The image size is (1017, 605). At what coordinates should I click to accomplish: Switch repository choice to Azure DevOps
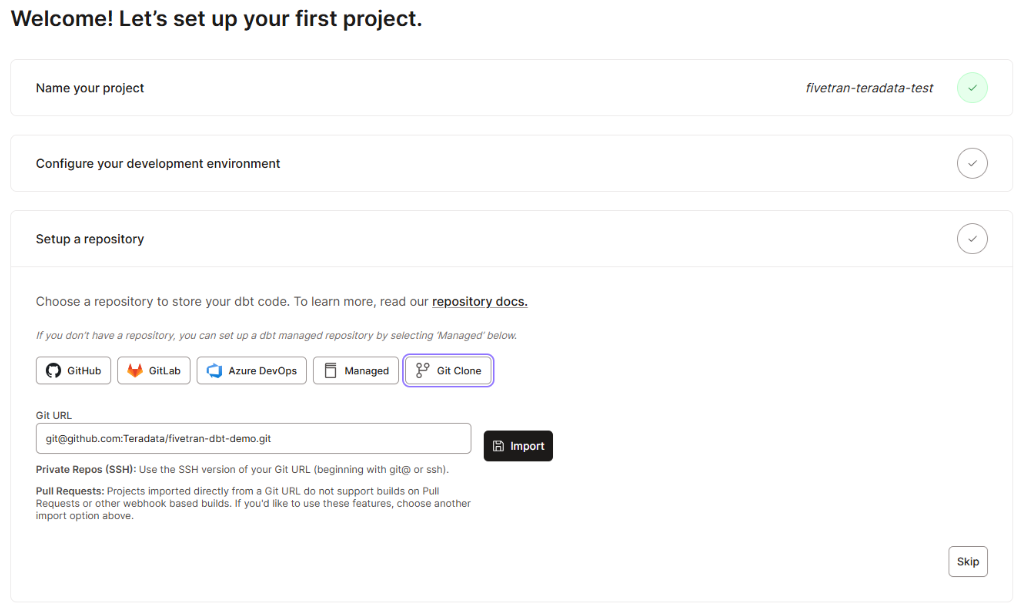tap(251, 370)
